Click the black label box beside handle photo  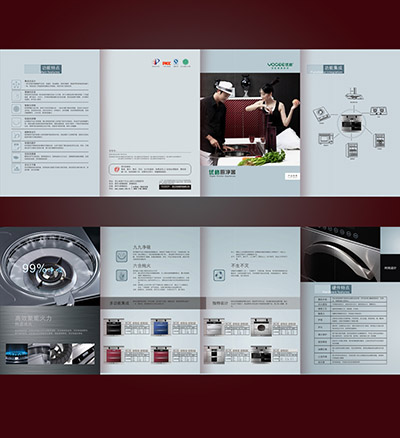(390, 268)
